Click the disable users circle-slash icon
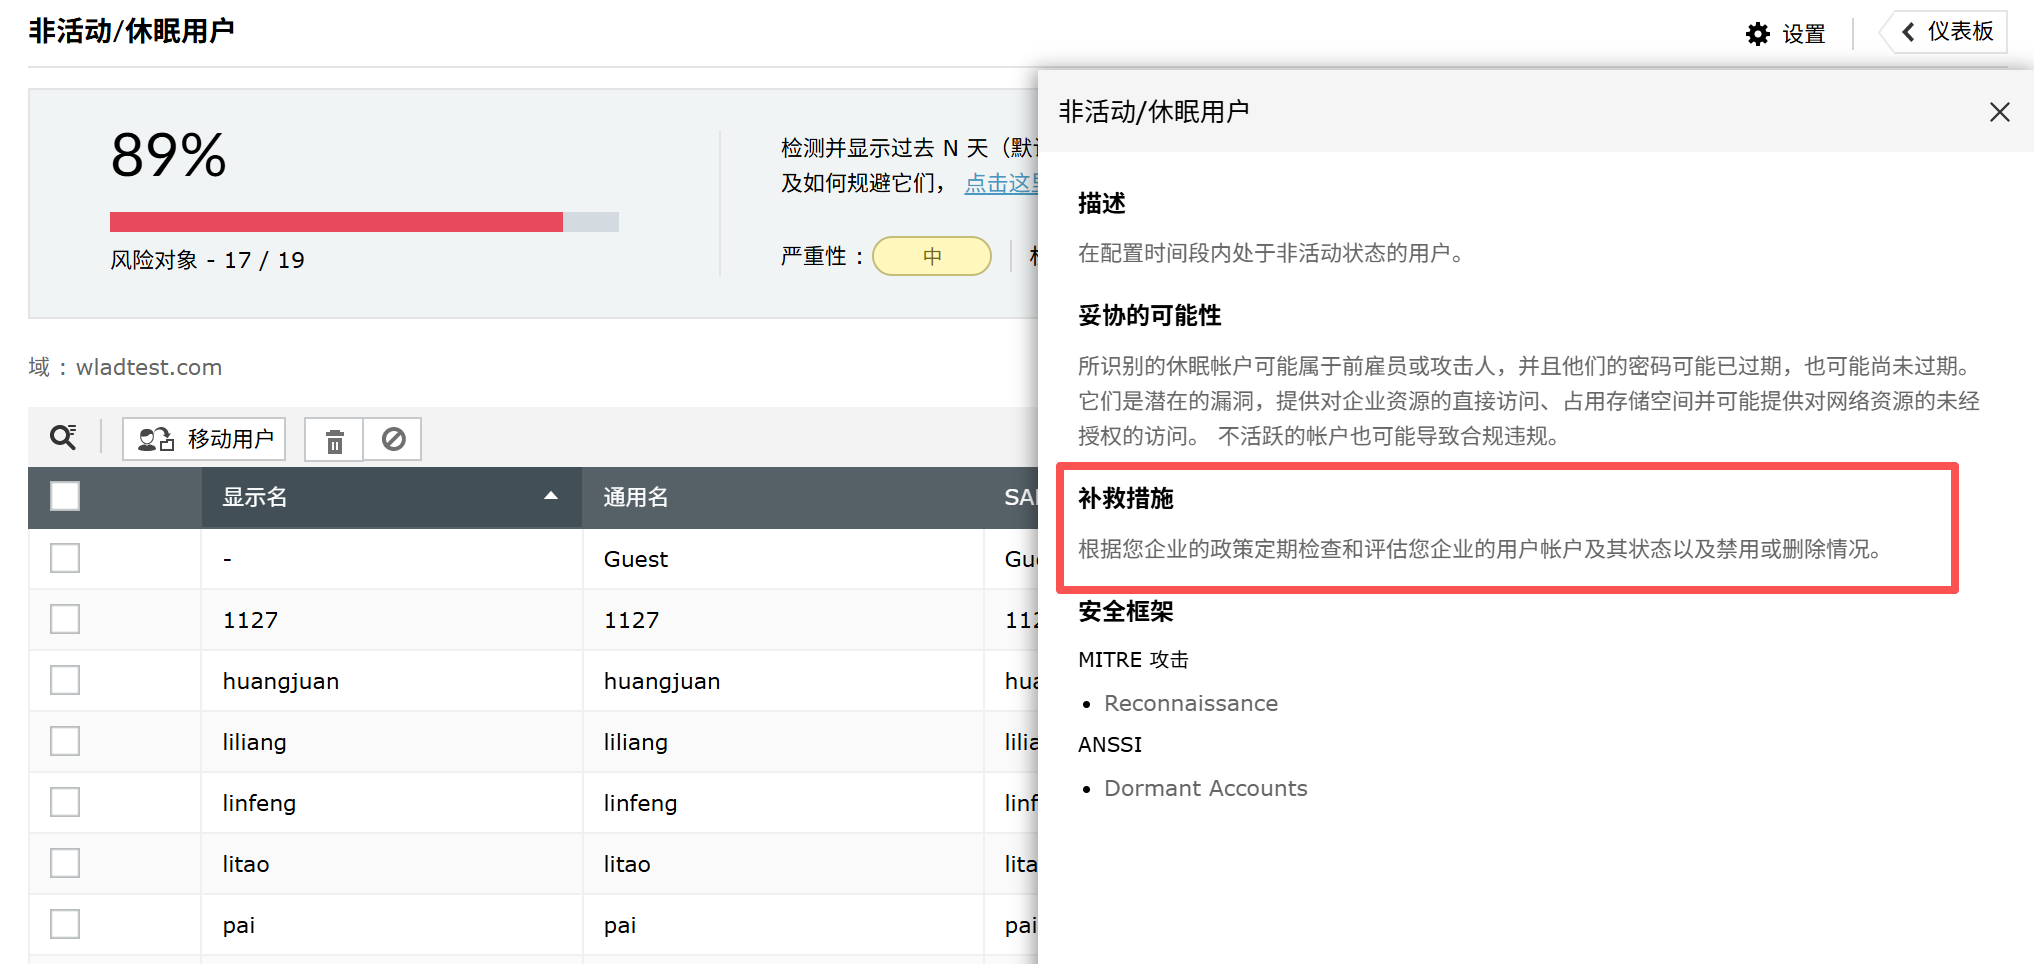Screen dimensions: 2034x964 393,440
